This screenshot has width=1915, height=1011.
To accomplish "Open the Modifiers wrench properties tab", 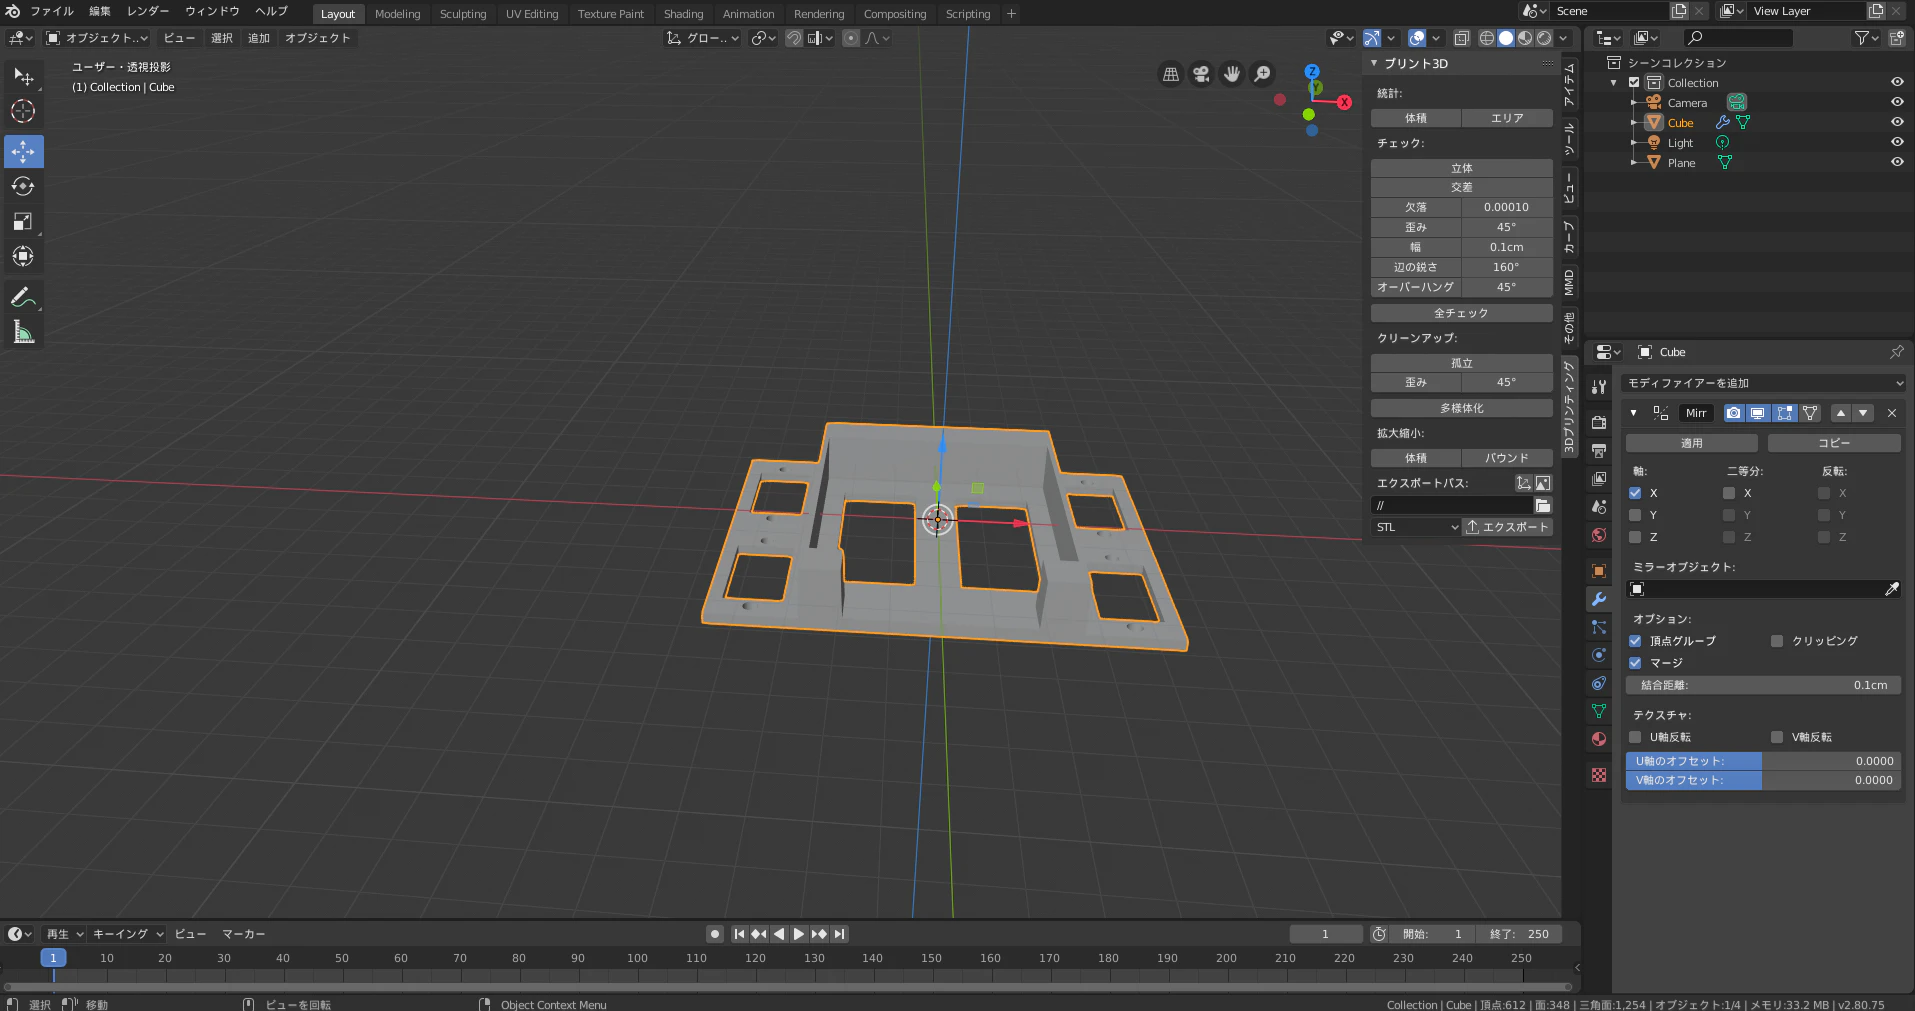I will point(1599,599).
